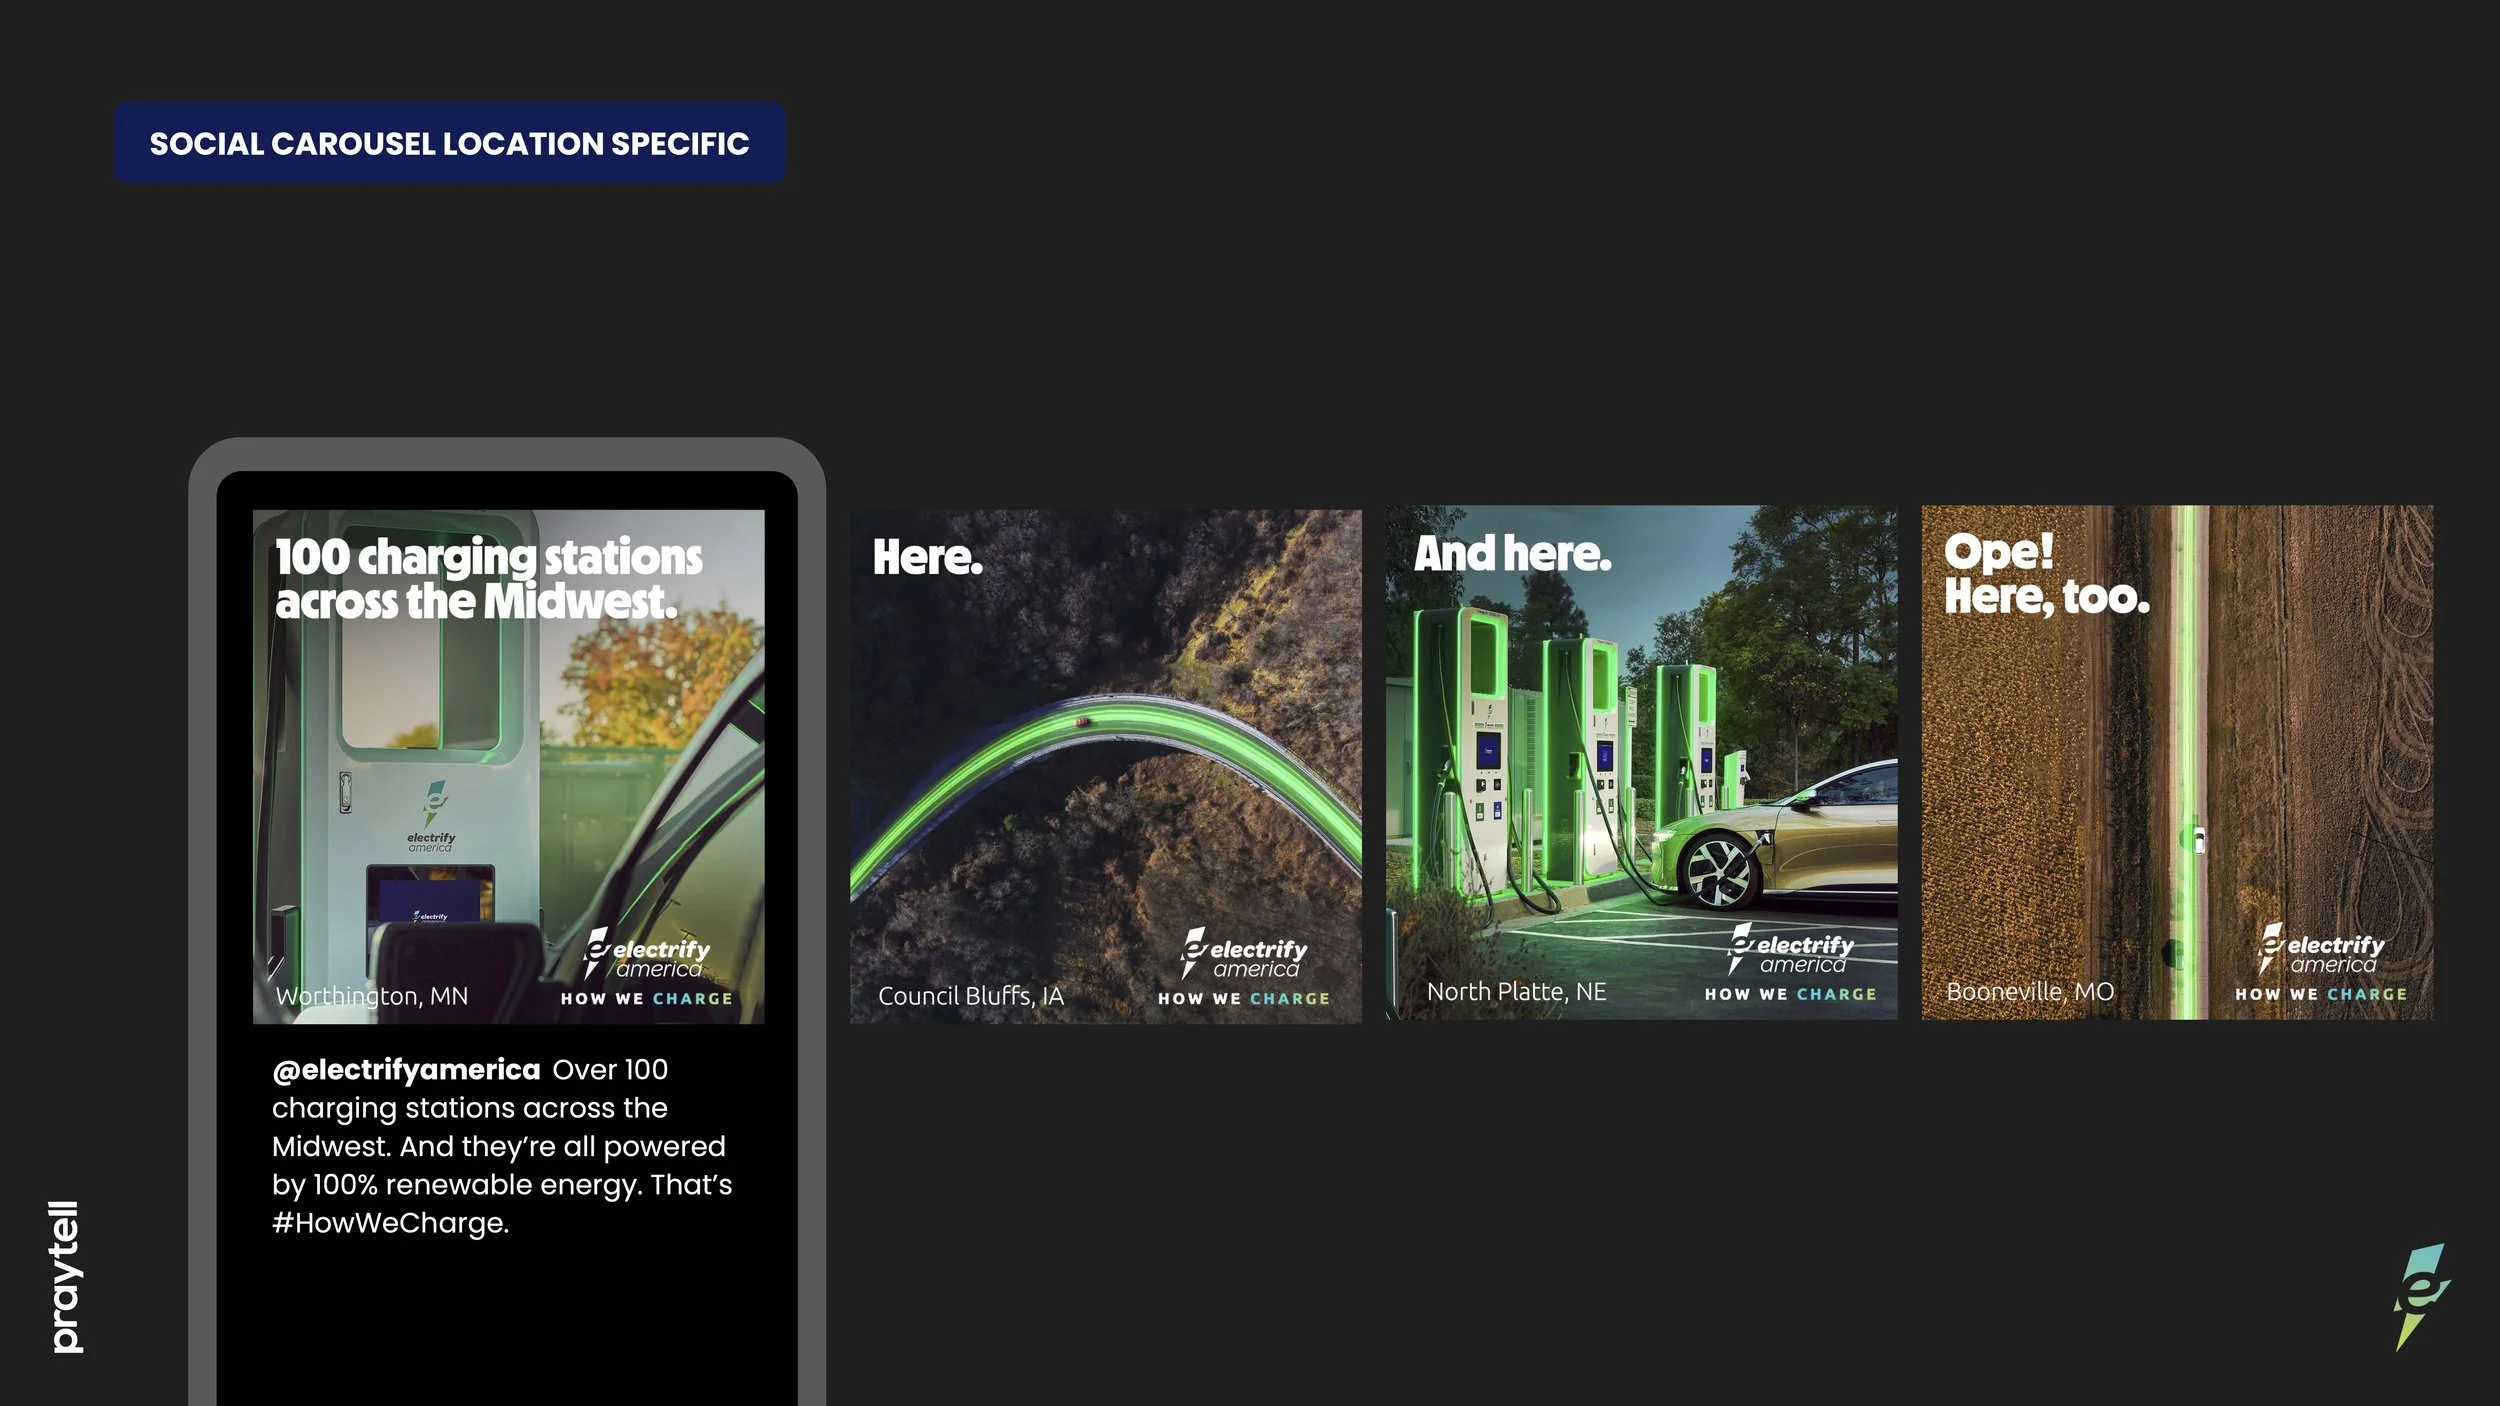2500x1406 pixels.
Task: Click the North Platte, NE location label
Action: pos(1516,992)
